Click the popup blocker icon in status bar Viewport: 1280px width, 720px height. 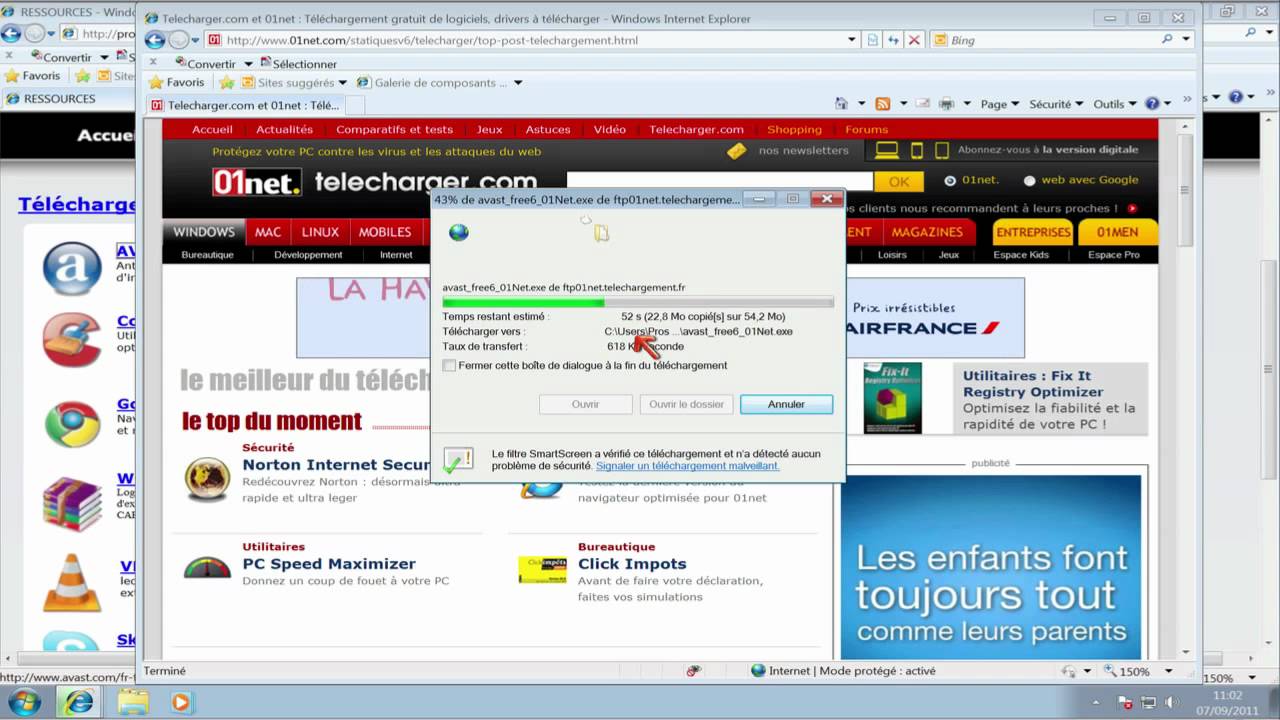tap(693, 671)
